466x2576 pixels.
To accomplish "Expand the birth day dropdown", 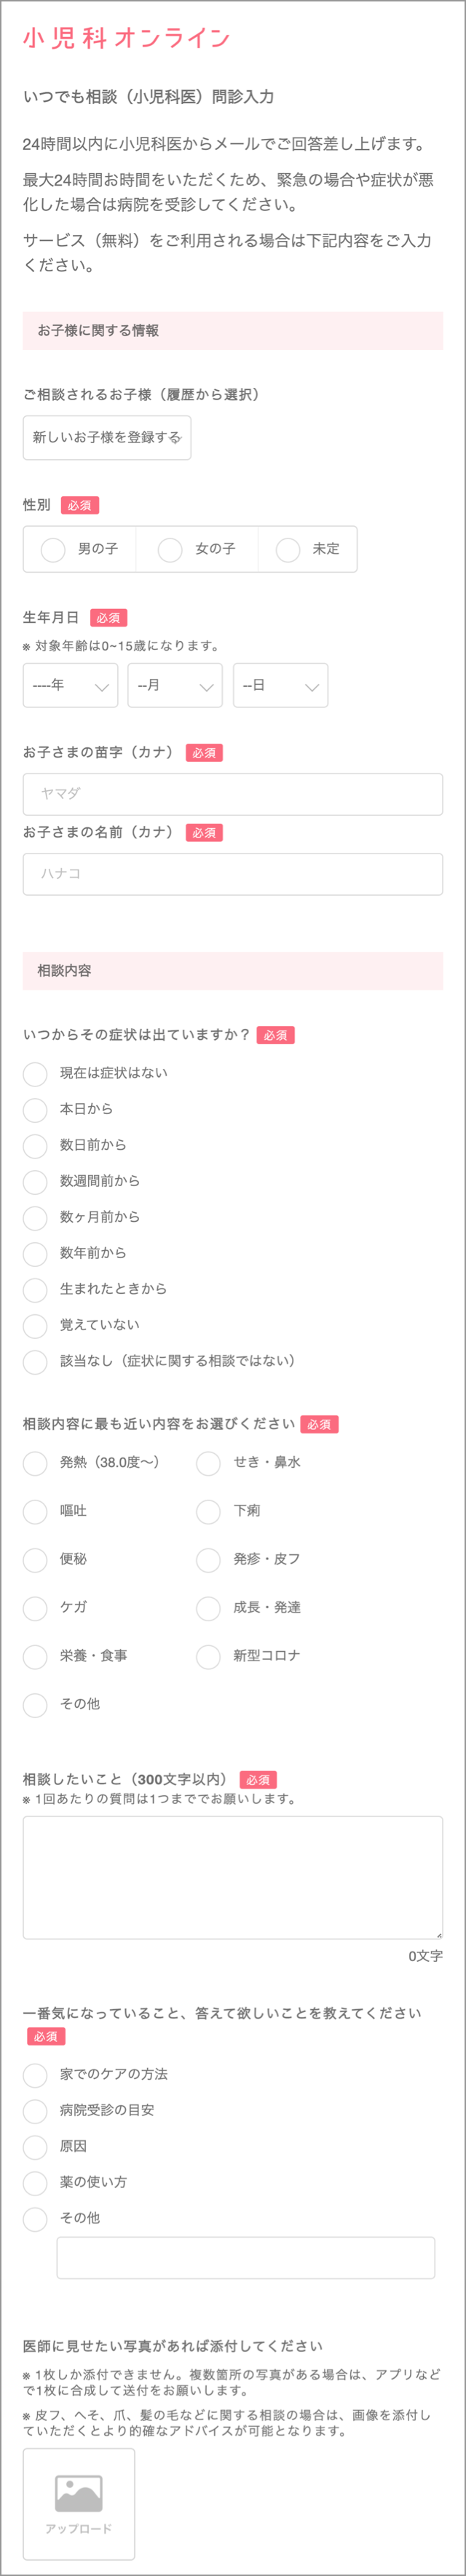I will point(280,686).
